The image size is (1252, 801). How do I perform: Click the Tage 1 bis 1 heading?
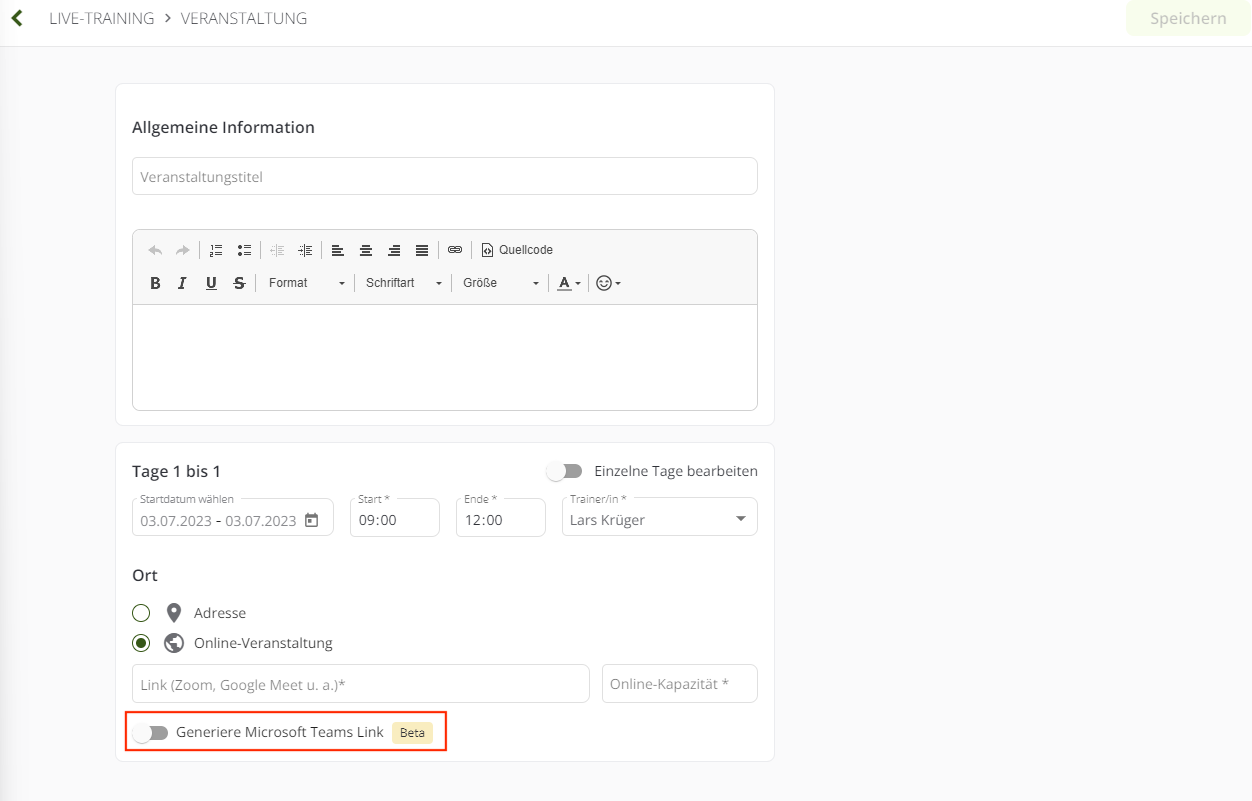176,471
